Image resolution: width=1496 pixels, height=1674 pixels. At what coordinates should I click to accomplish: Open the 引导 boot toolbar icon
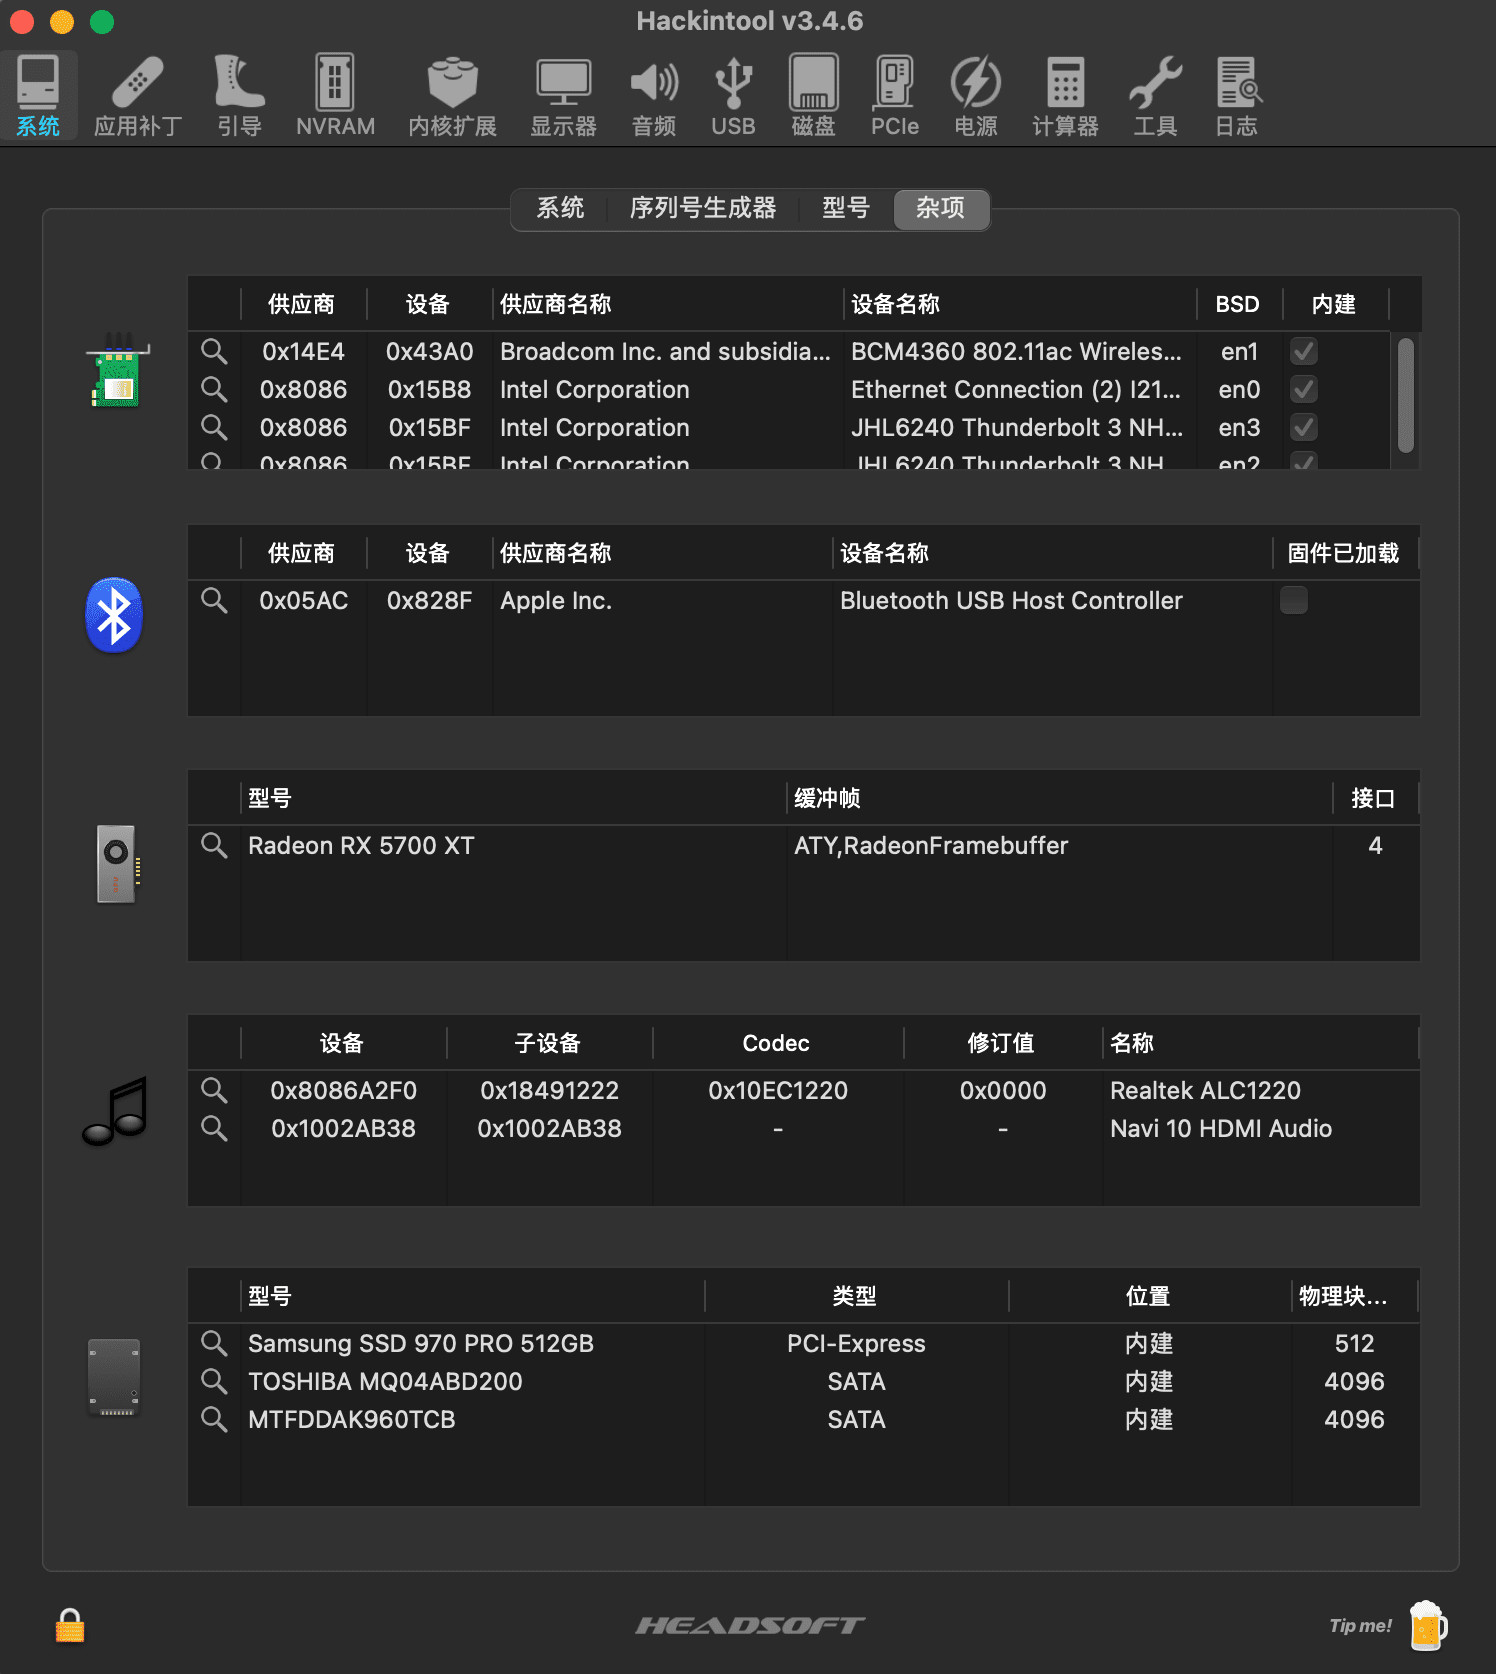pos(239,96)
